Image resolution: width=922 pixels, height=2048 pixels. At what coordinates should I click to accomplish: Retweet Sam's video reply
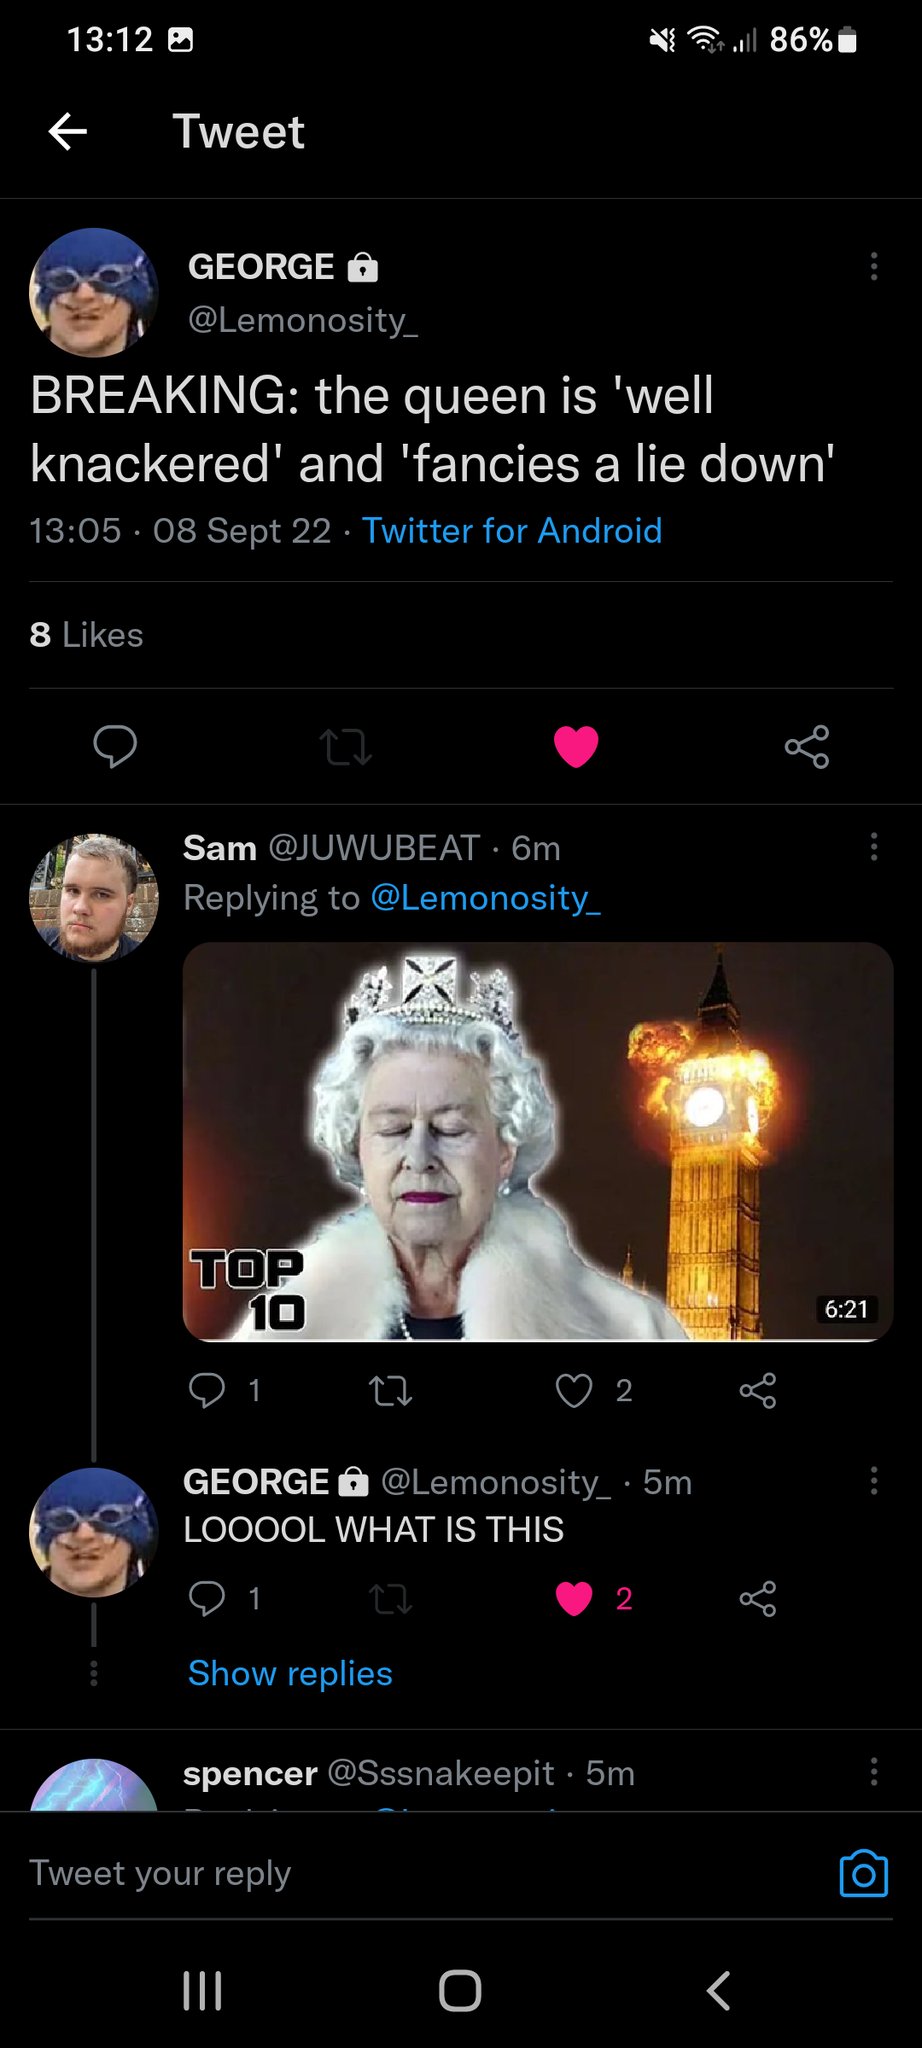(x=390, y=1390)
